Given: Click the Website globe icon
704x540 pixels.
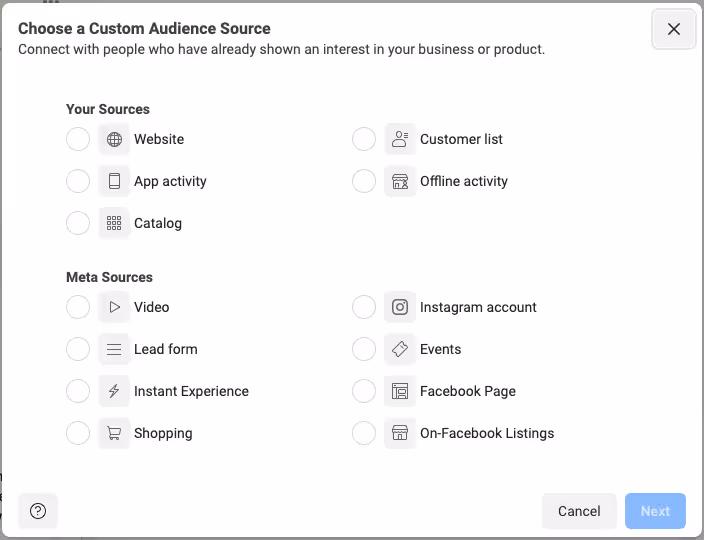Looking at the screenshot, I should [x=114, y=139].
